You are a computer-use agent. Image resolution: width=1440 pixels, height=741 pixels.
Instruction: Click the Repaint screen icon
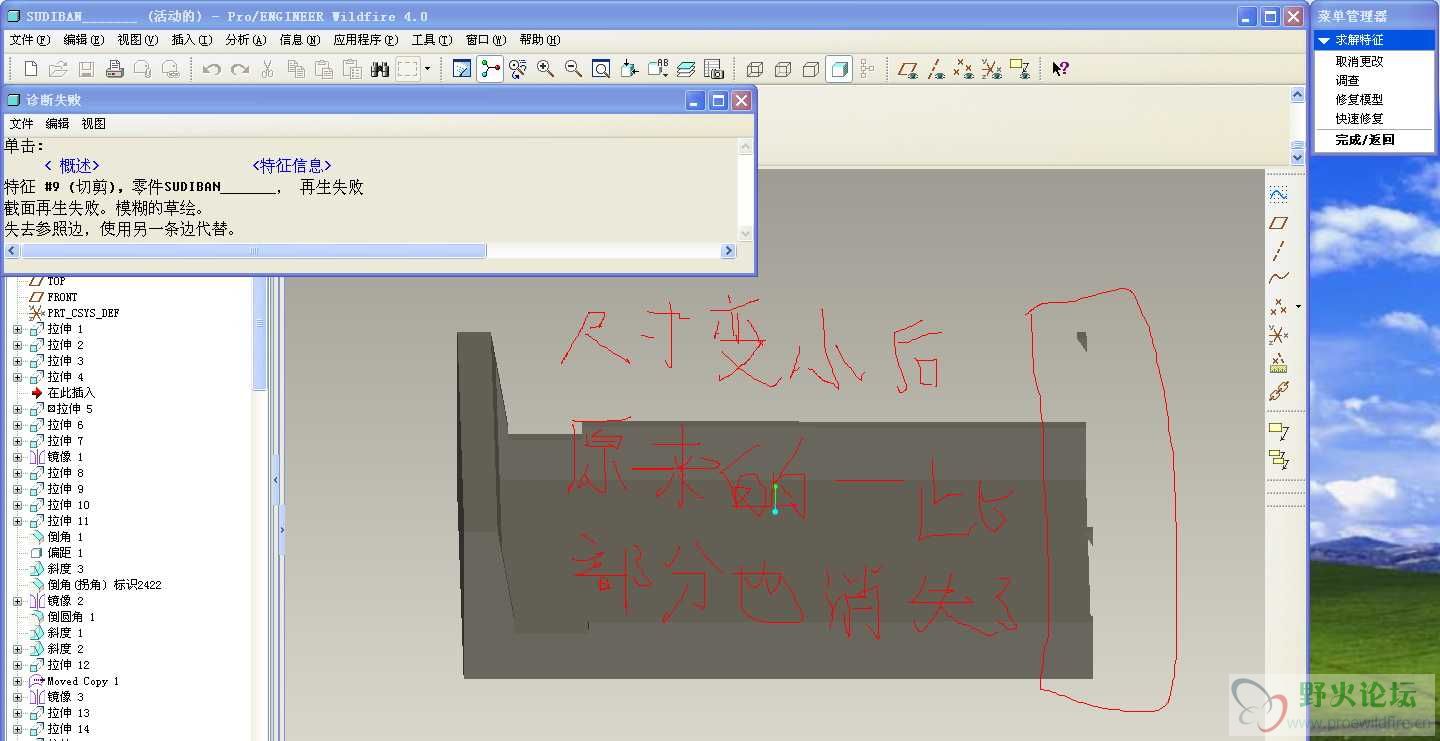(462, 69)
